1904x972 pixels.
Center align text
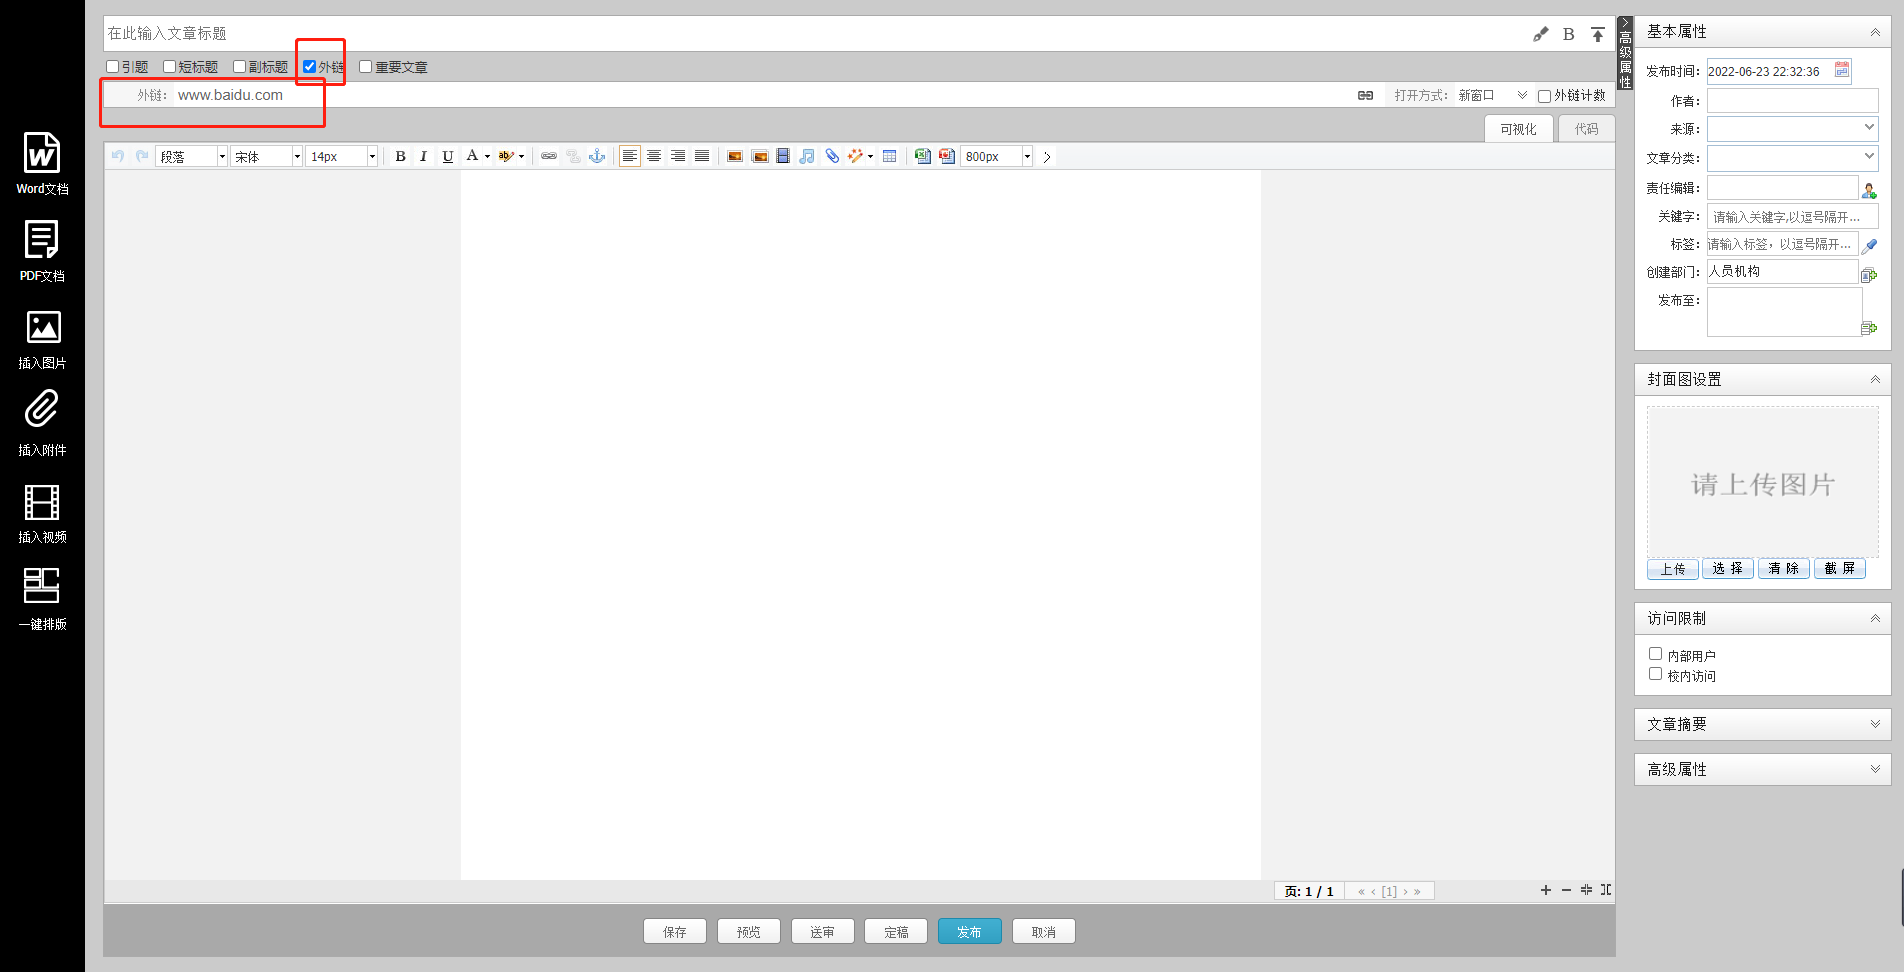click(x=654, y=156)
